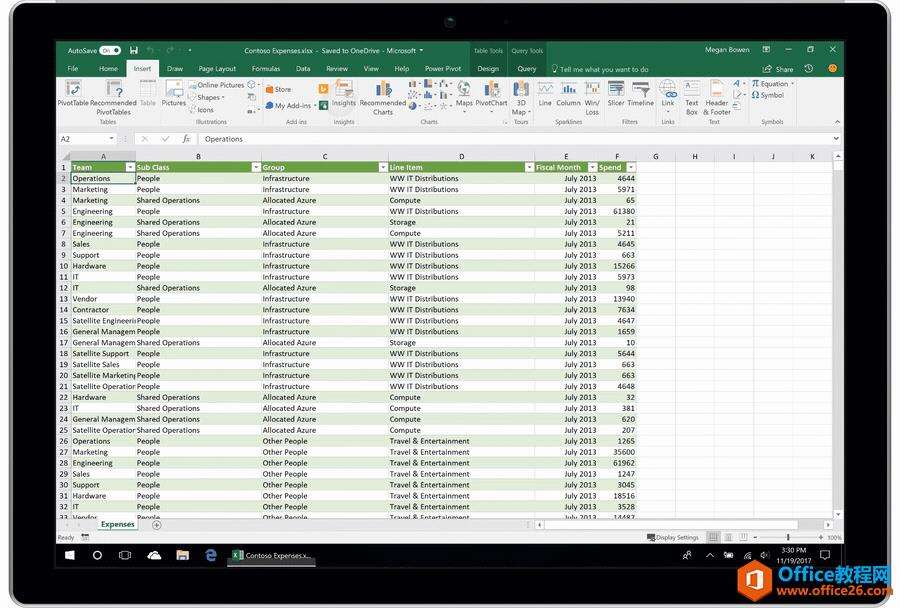Click the Icons illustration button

(201, 110)
